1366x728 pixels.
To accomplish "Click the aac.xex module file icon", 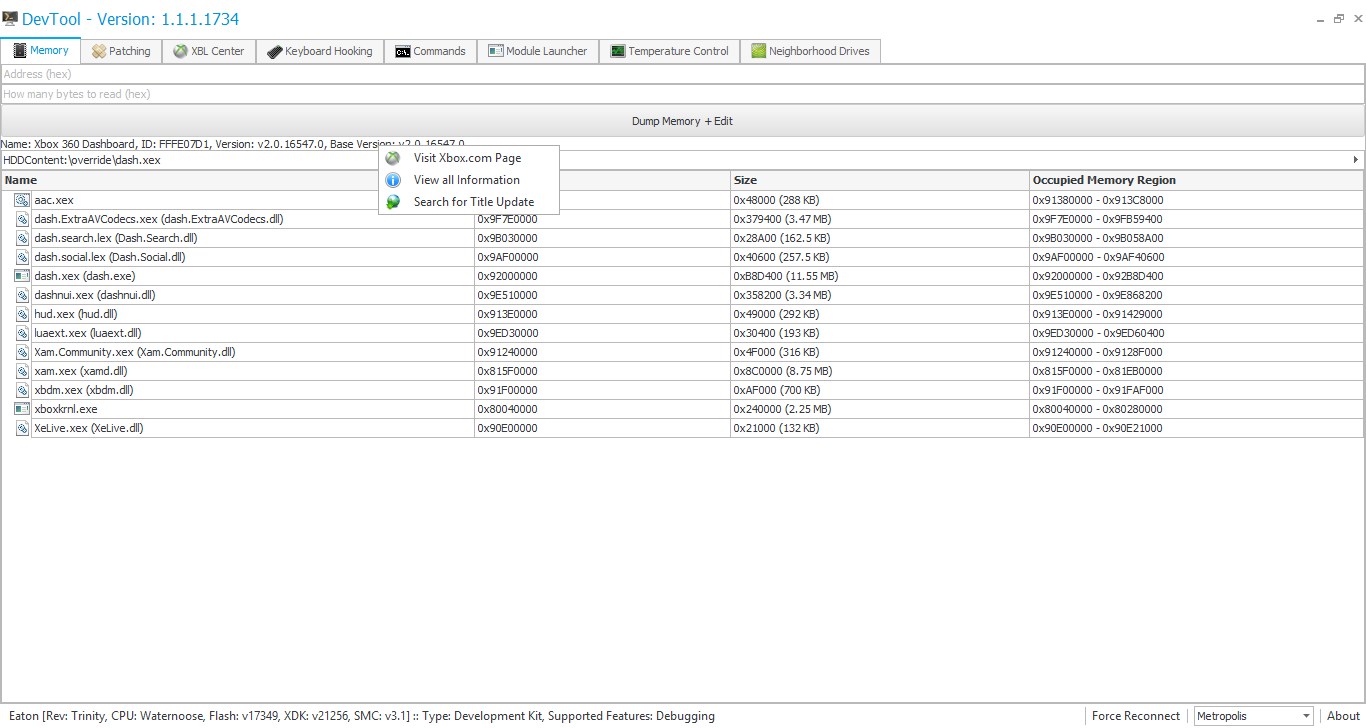I will [x=22, y=200].
